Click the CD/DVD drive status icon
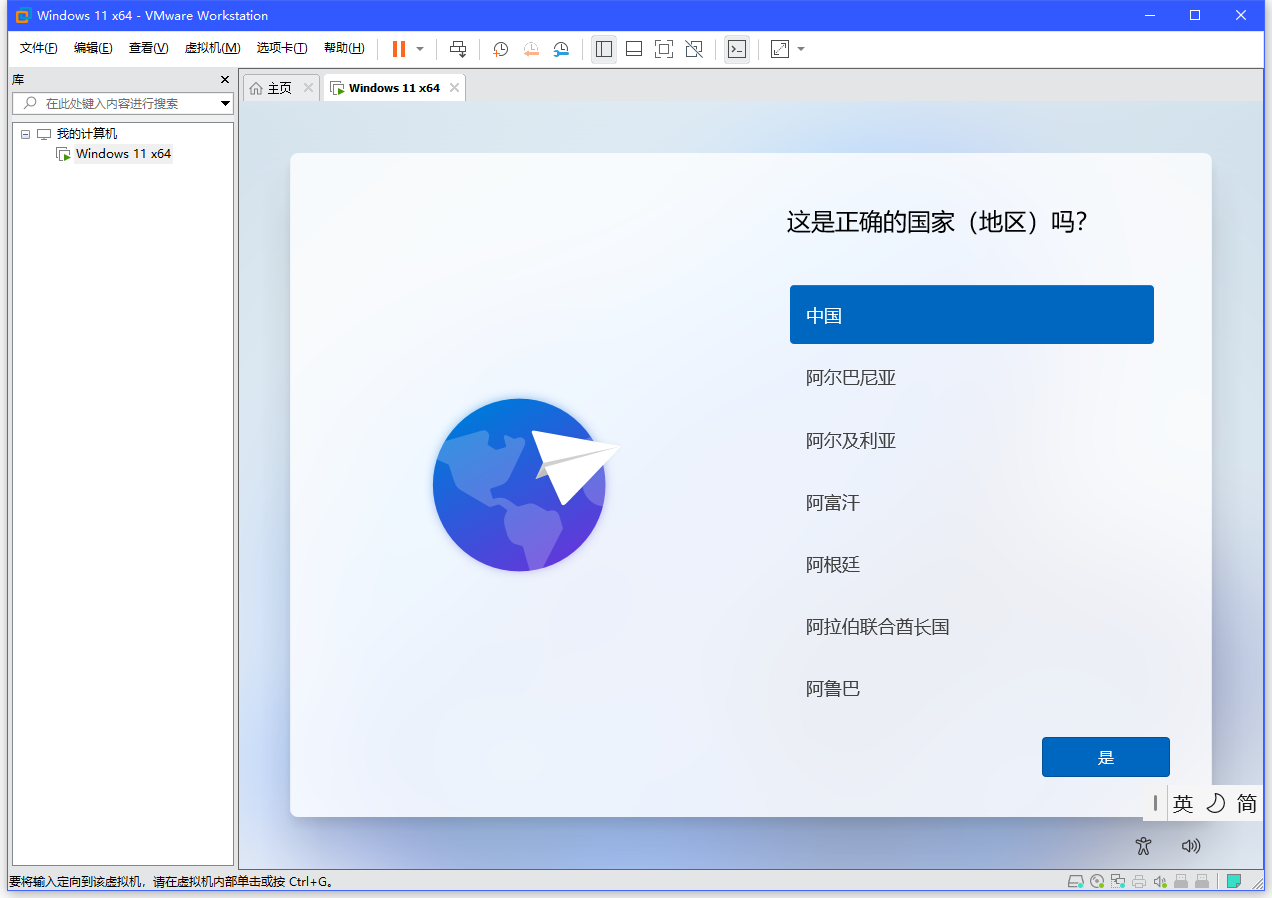Viewport: 1272px width, 898px height. pos(1097,882)
